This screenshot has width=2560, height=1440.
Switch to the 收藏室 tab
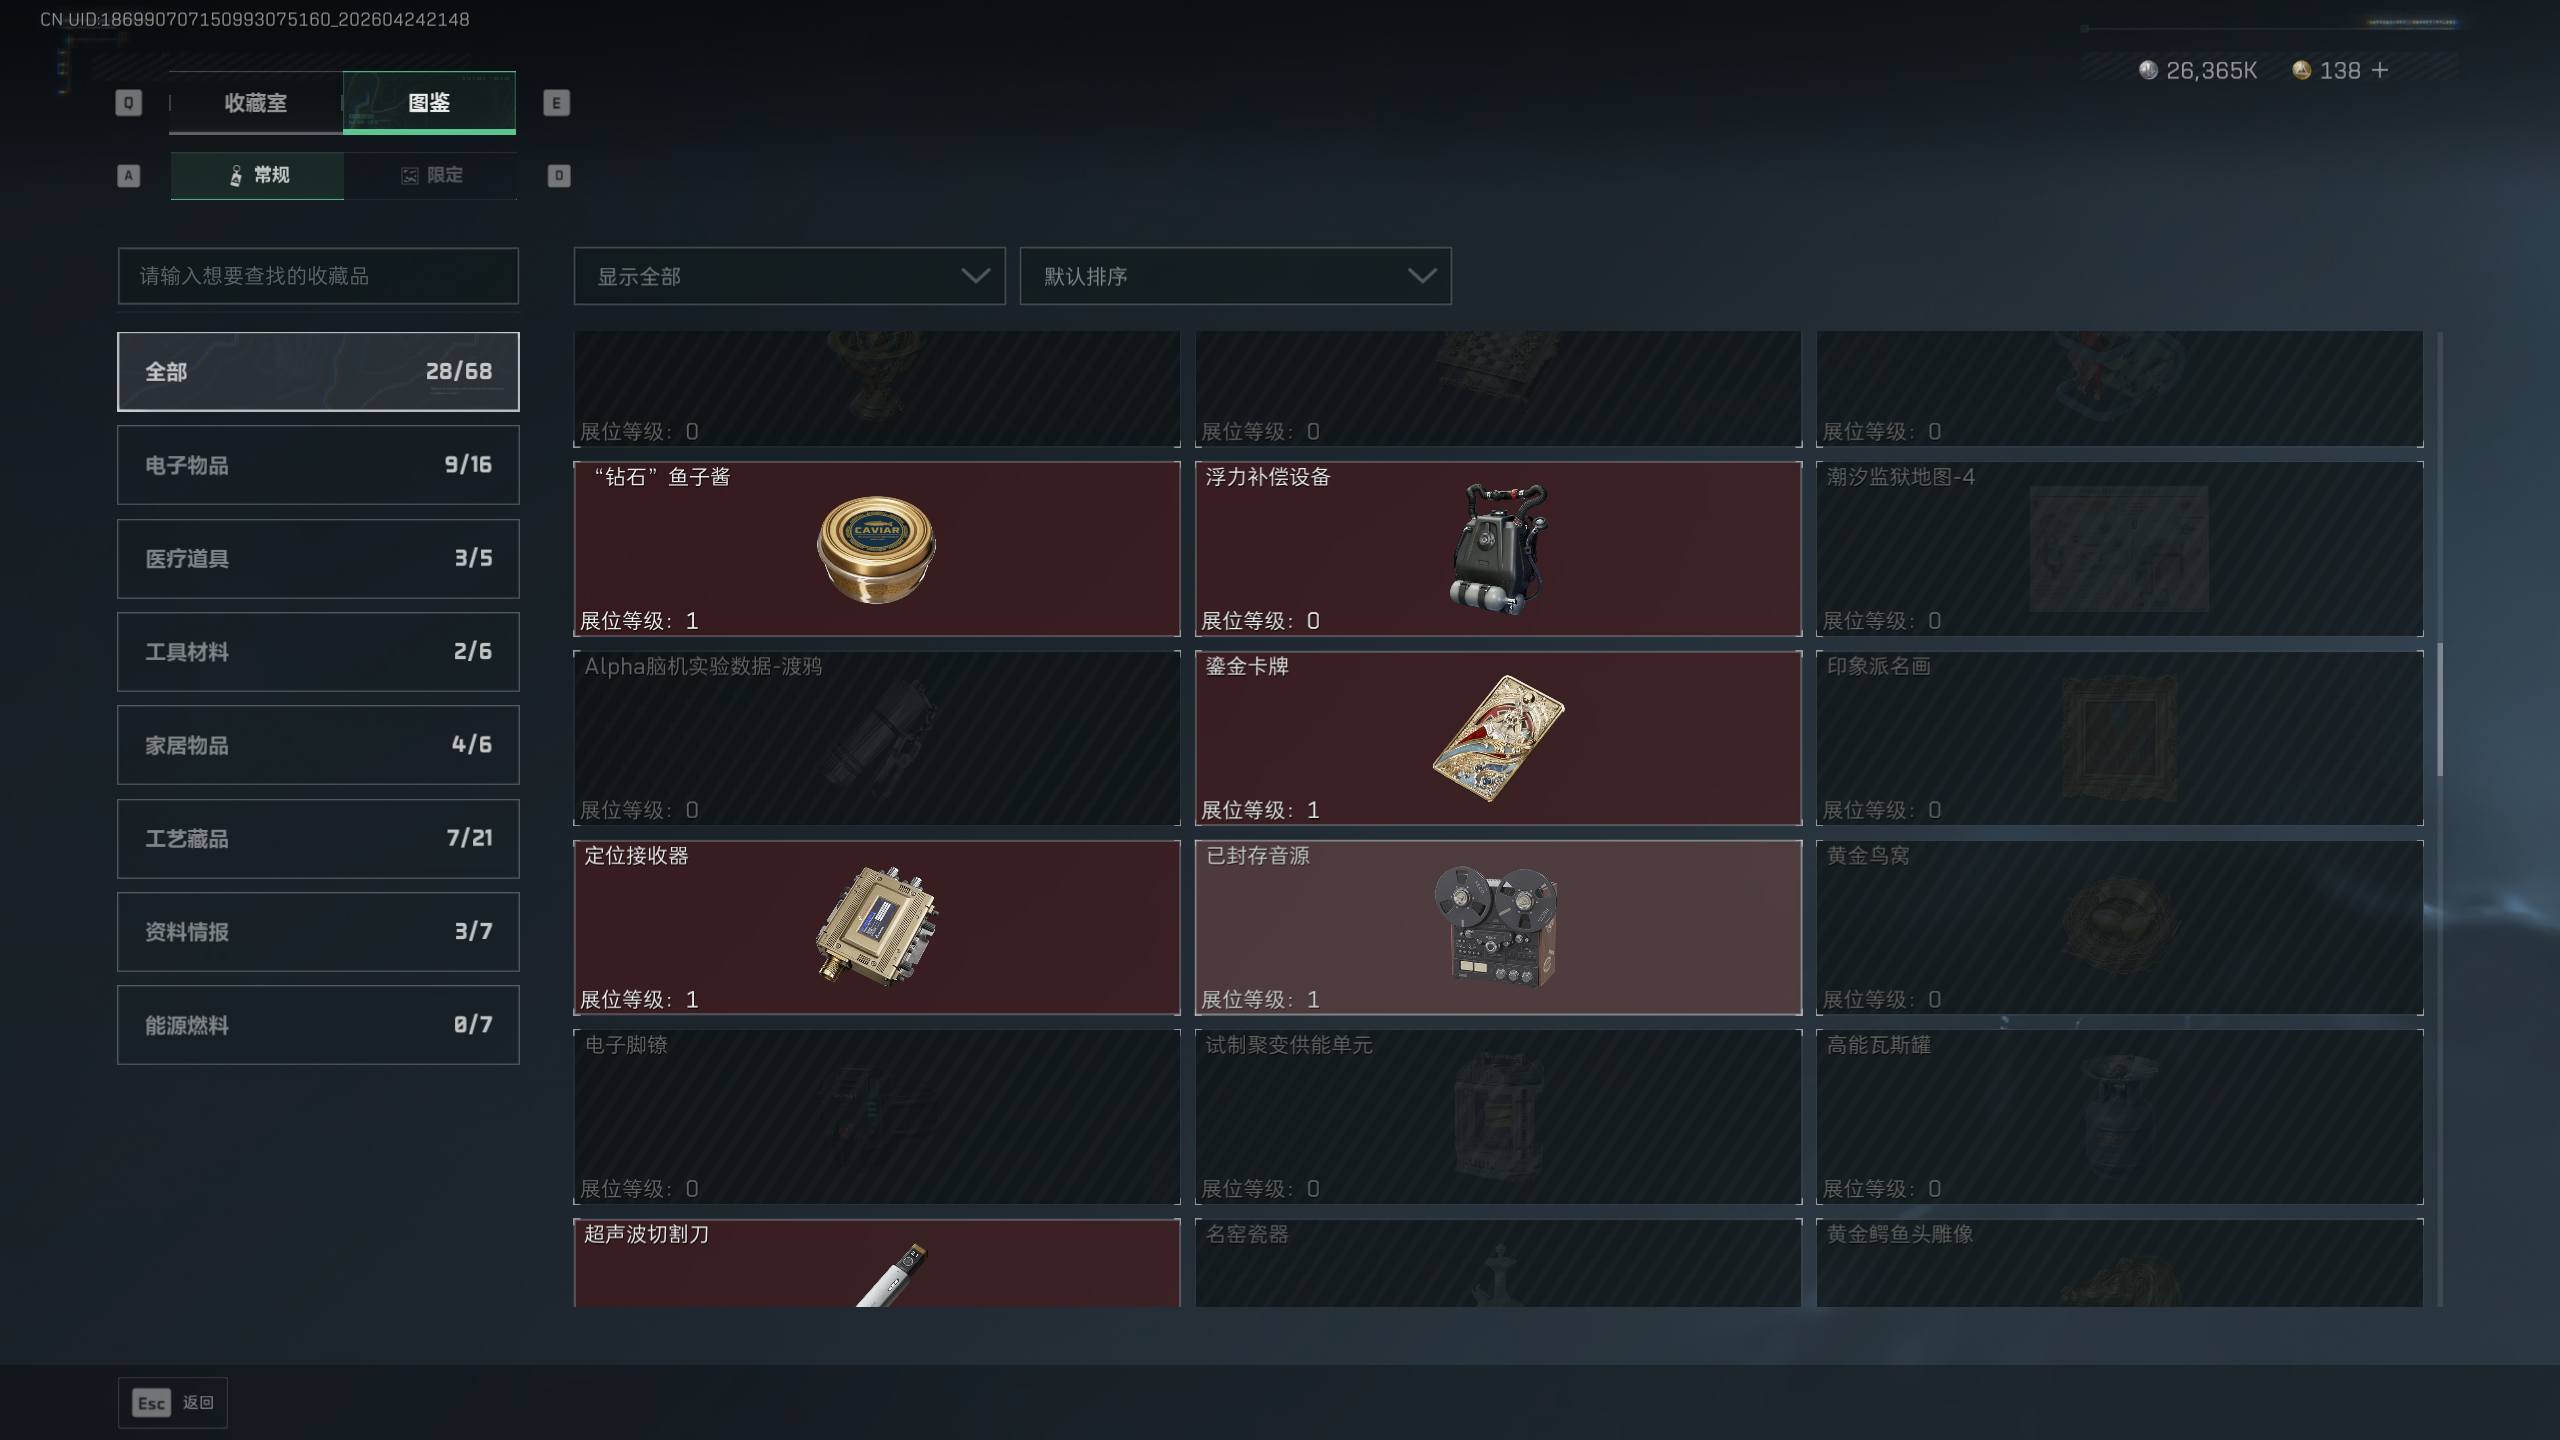[x=256, y=102]
